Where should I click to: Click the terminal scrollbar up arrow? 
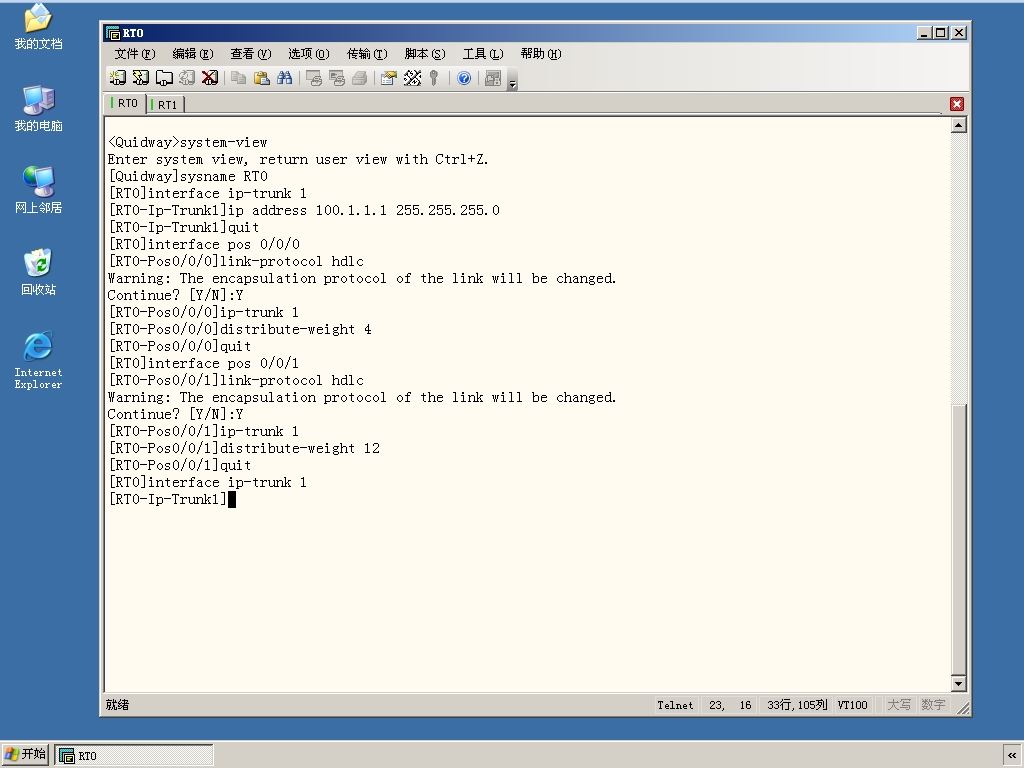pyautogui.click(x=958, y=125)
